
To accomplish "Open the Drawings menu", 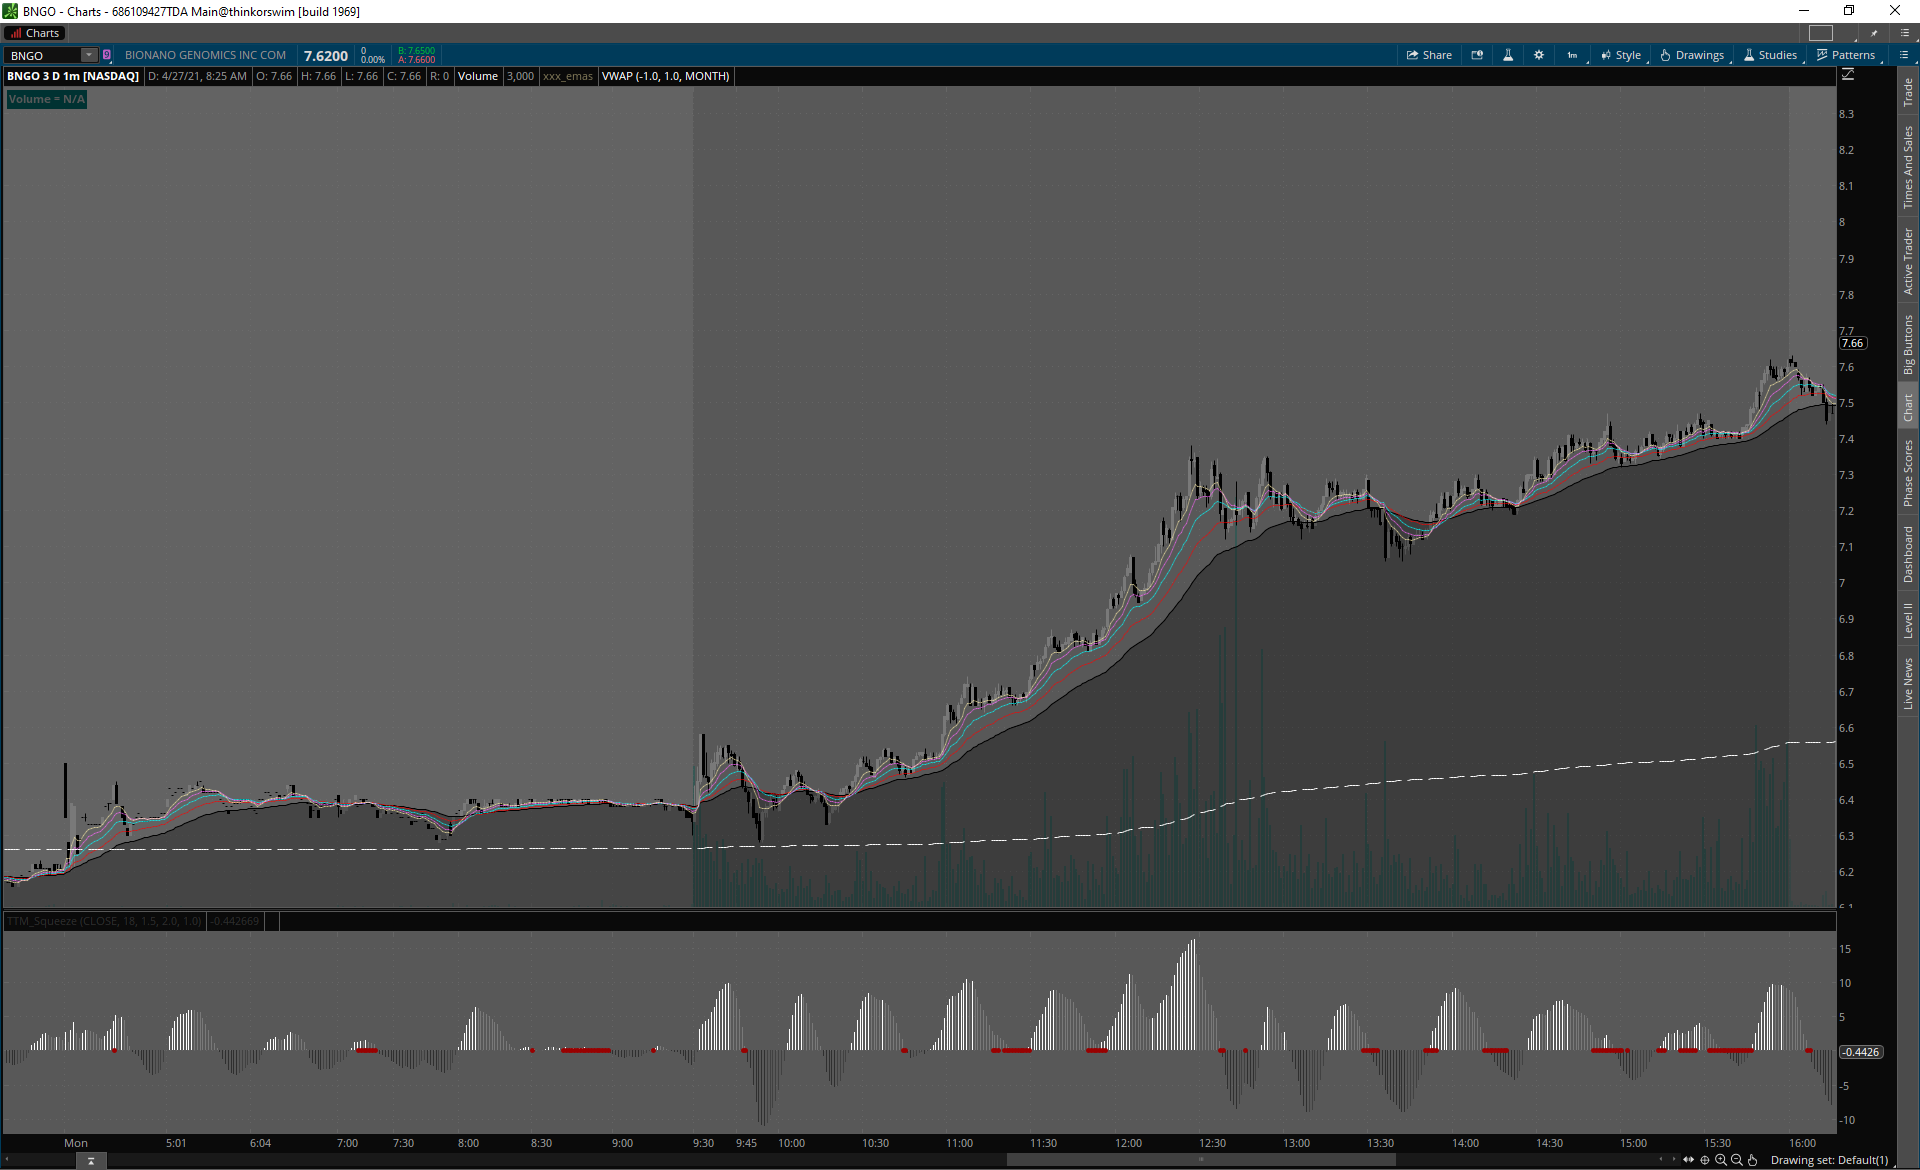I will (1692, 55).
